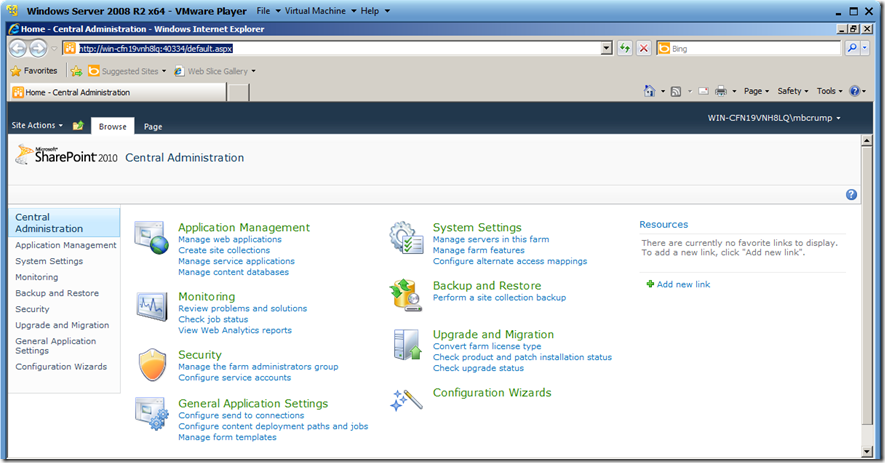Click the SharePoint help question mark icon

pyautogui.click(x=851, y=195)
